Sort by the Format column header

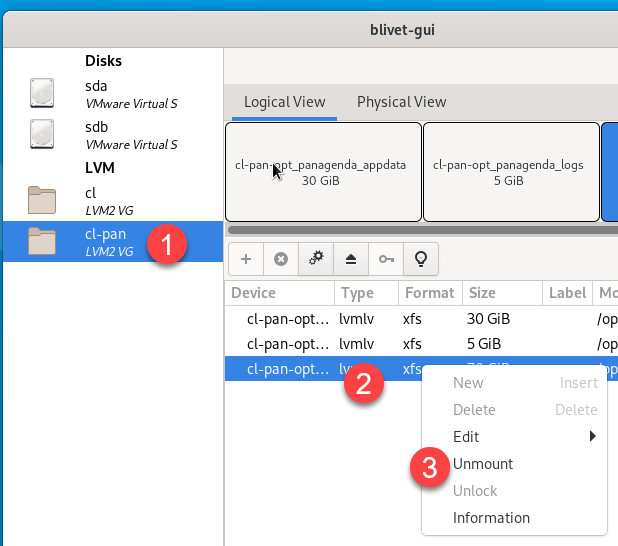pyautogui.click(x=430, y=293)
